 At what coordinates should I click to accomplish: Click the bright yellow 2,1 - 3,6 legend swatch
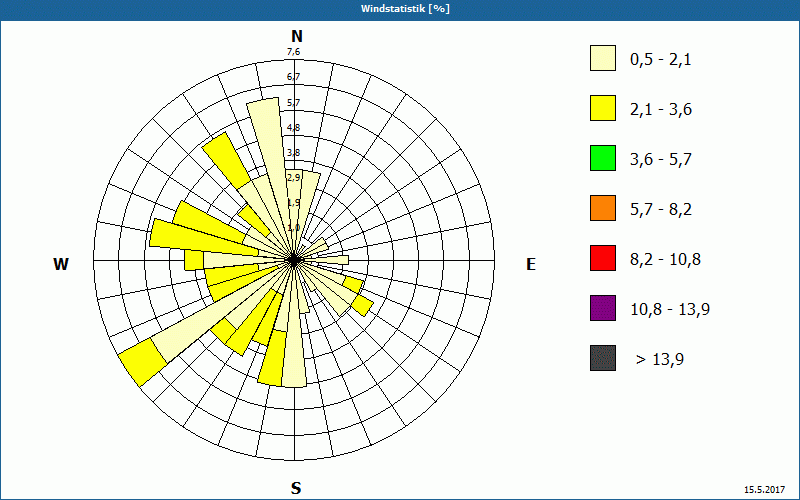[x=603, y=108]
